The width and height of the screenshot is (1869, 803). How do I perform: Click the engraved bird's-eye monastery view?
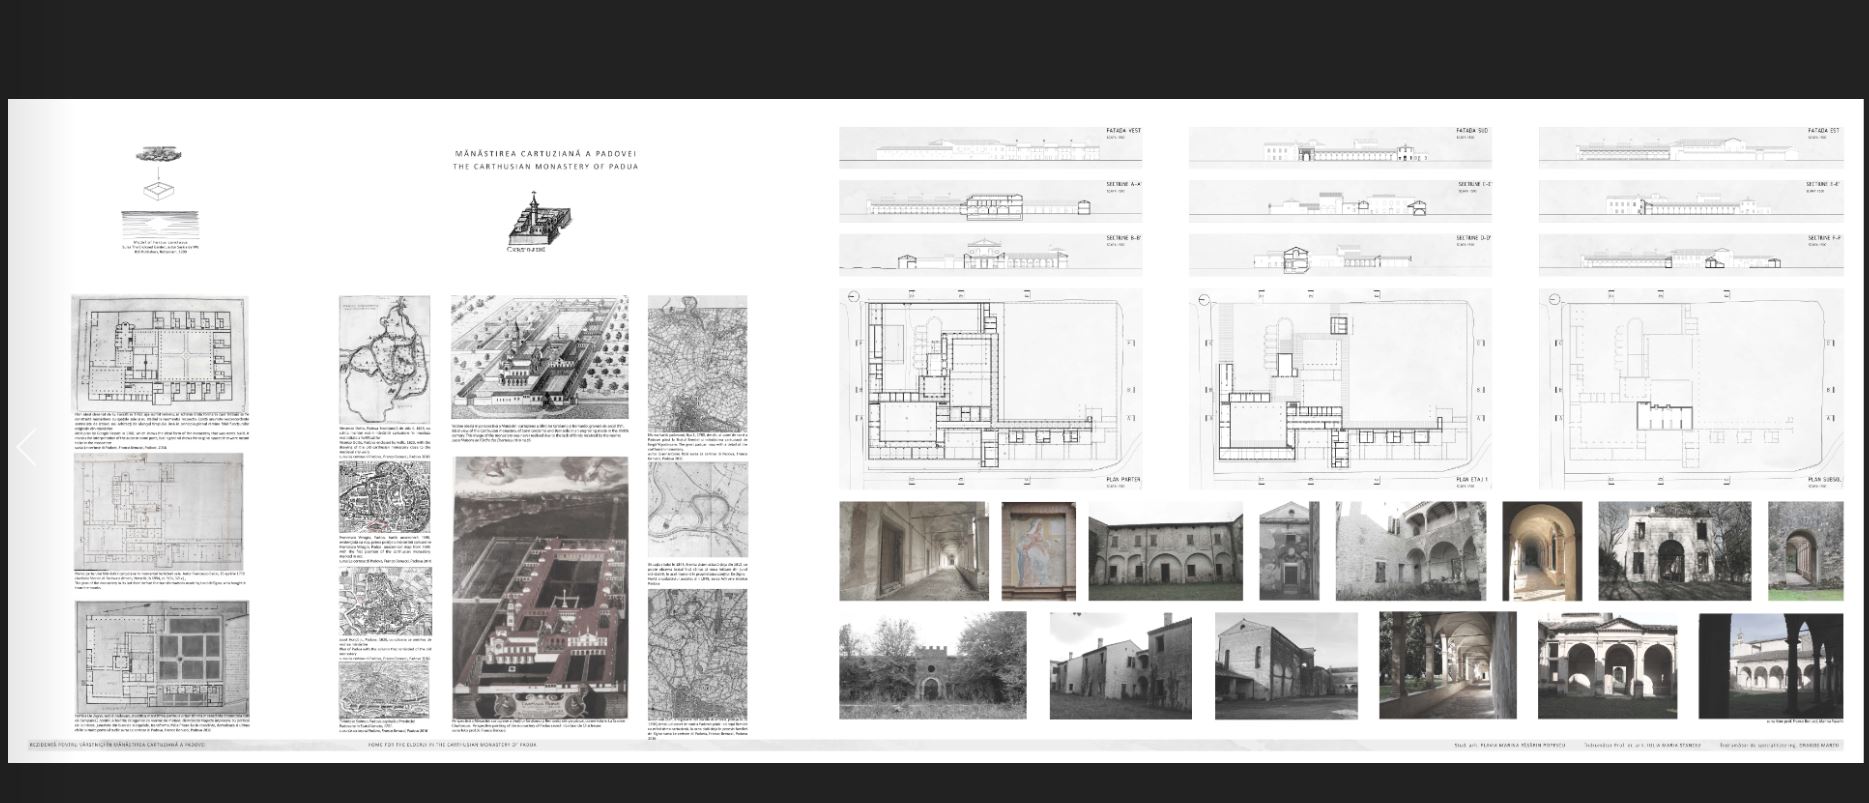(x=539, y=357)
